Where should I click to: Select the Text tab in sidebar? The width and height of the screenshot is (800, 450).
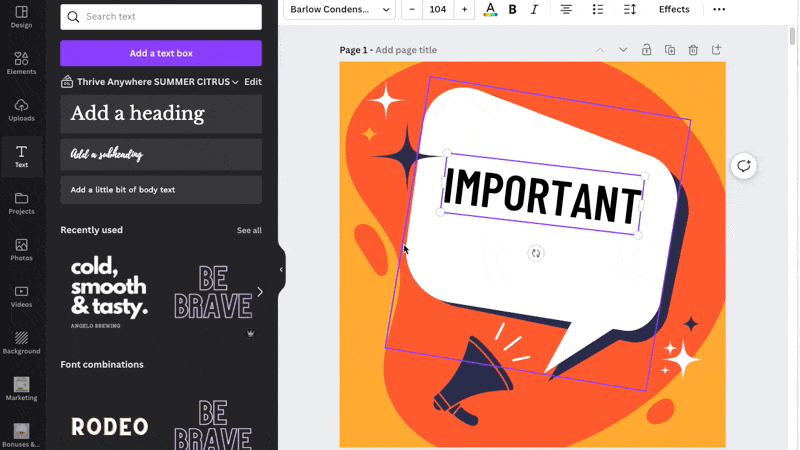click(21, 157)
